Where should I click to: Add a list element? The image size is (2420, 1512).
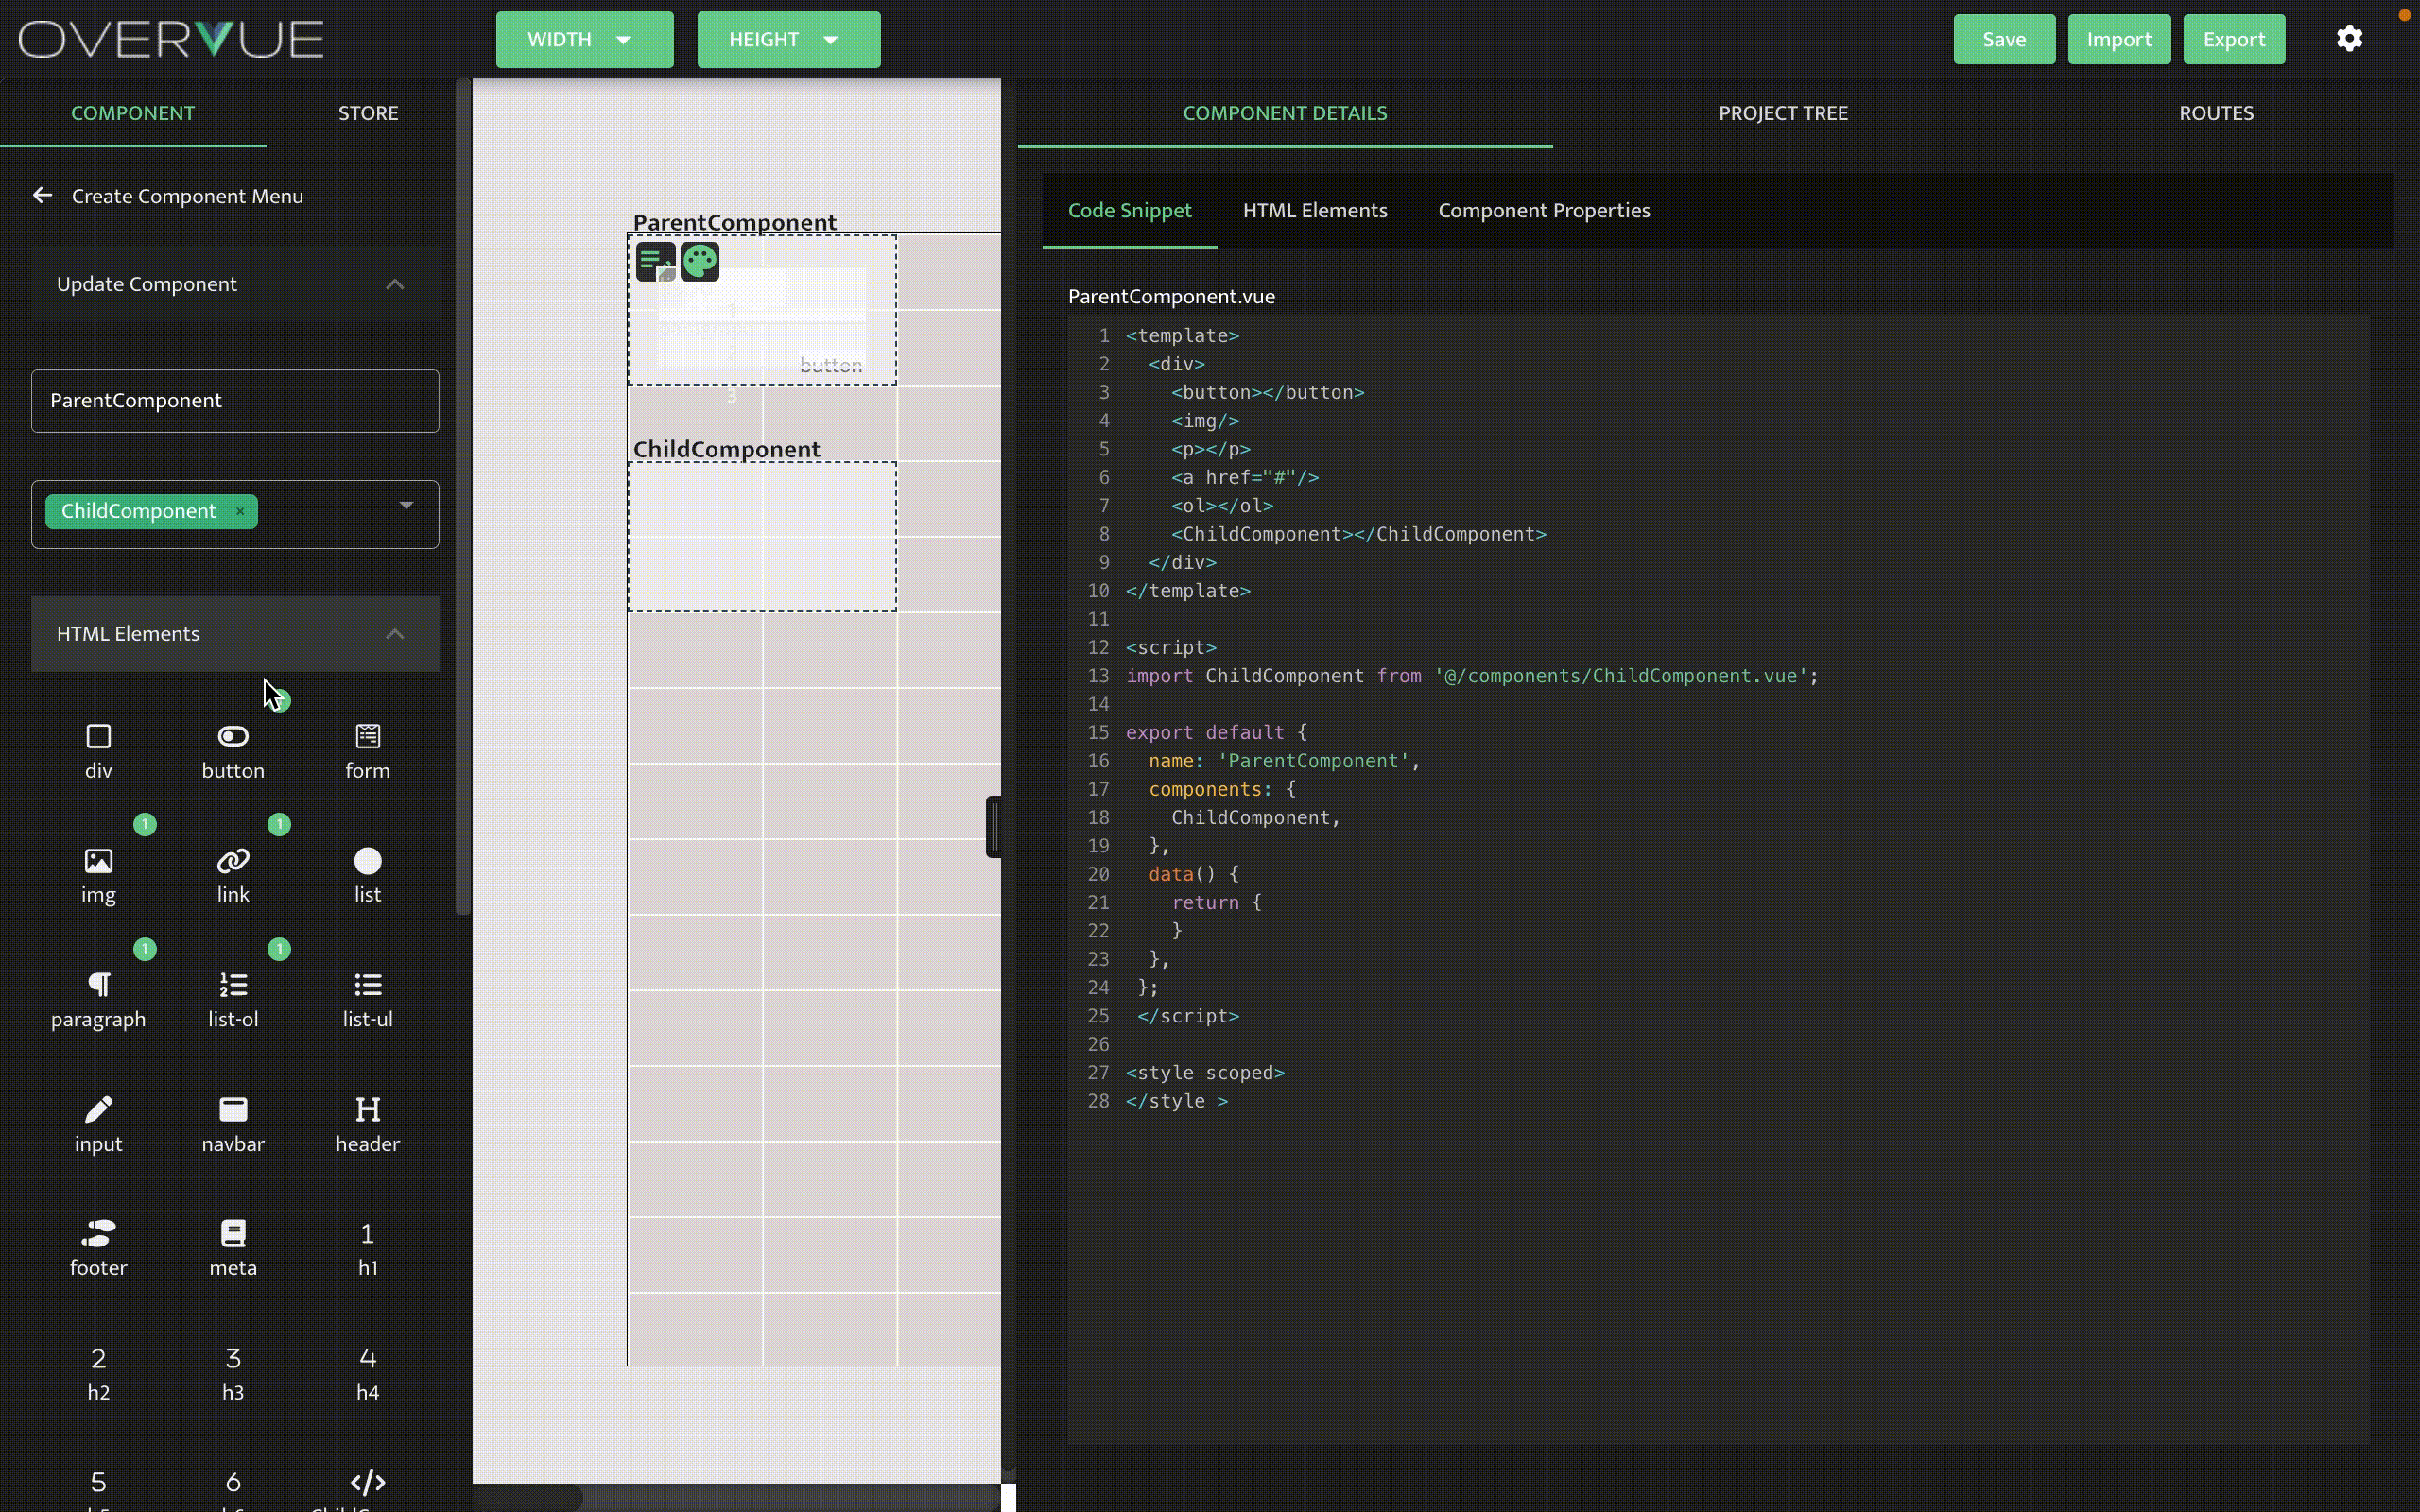pyautogui.click(x=367, y=876)
